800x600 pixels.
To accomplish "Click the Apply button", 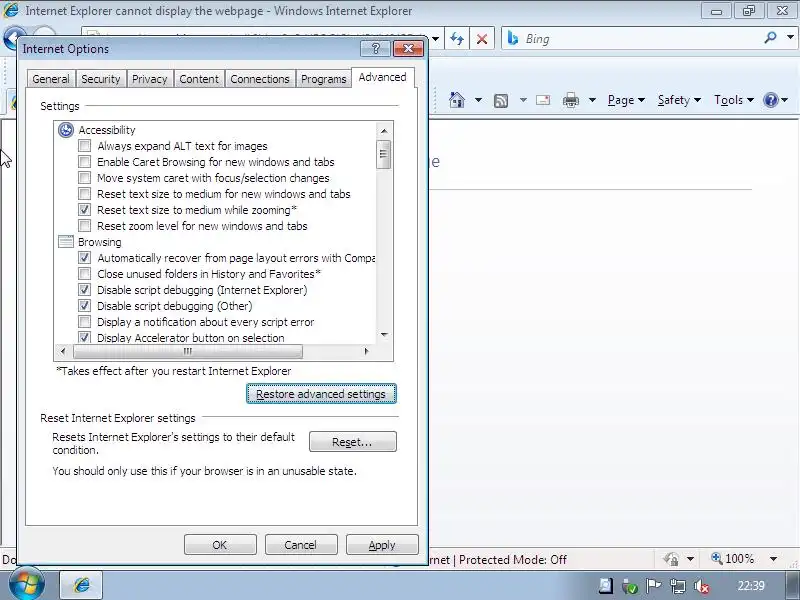I will point(382,545).
